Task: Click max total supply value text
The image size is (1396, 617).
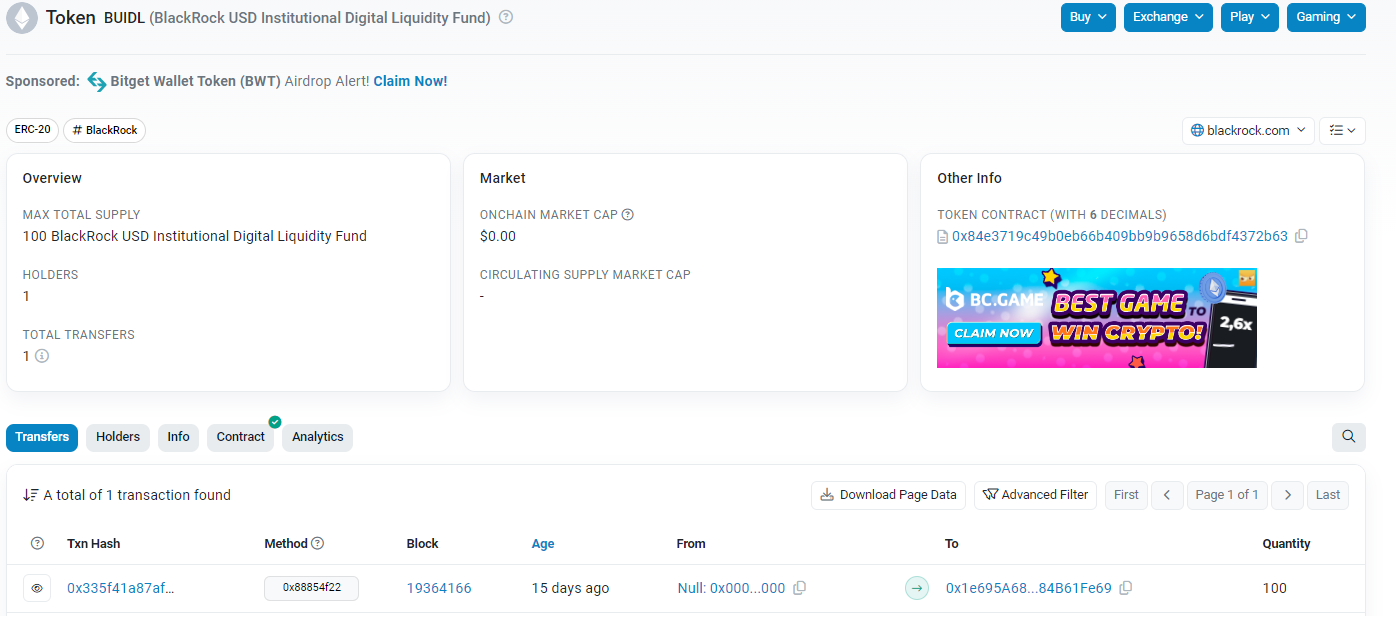Action: (x=195, y=236)
